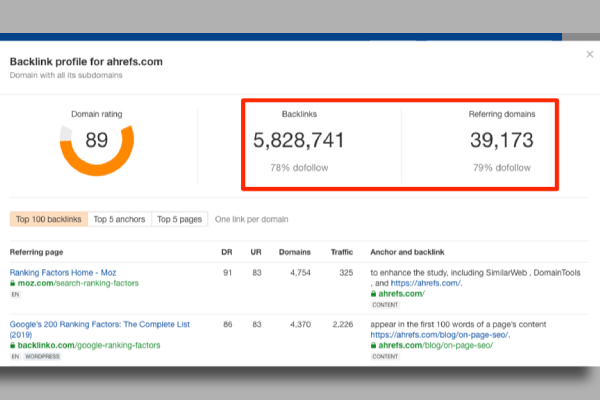This screenshot has height=400, width=600.
Task: Open the Top 5 pages tab
Action: tap(179, 219)
